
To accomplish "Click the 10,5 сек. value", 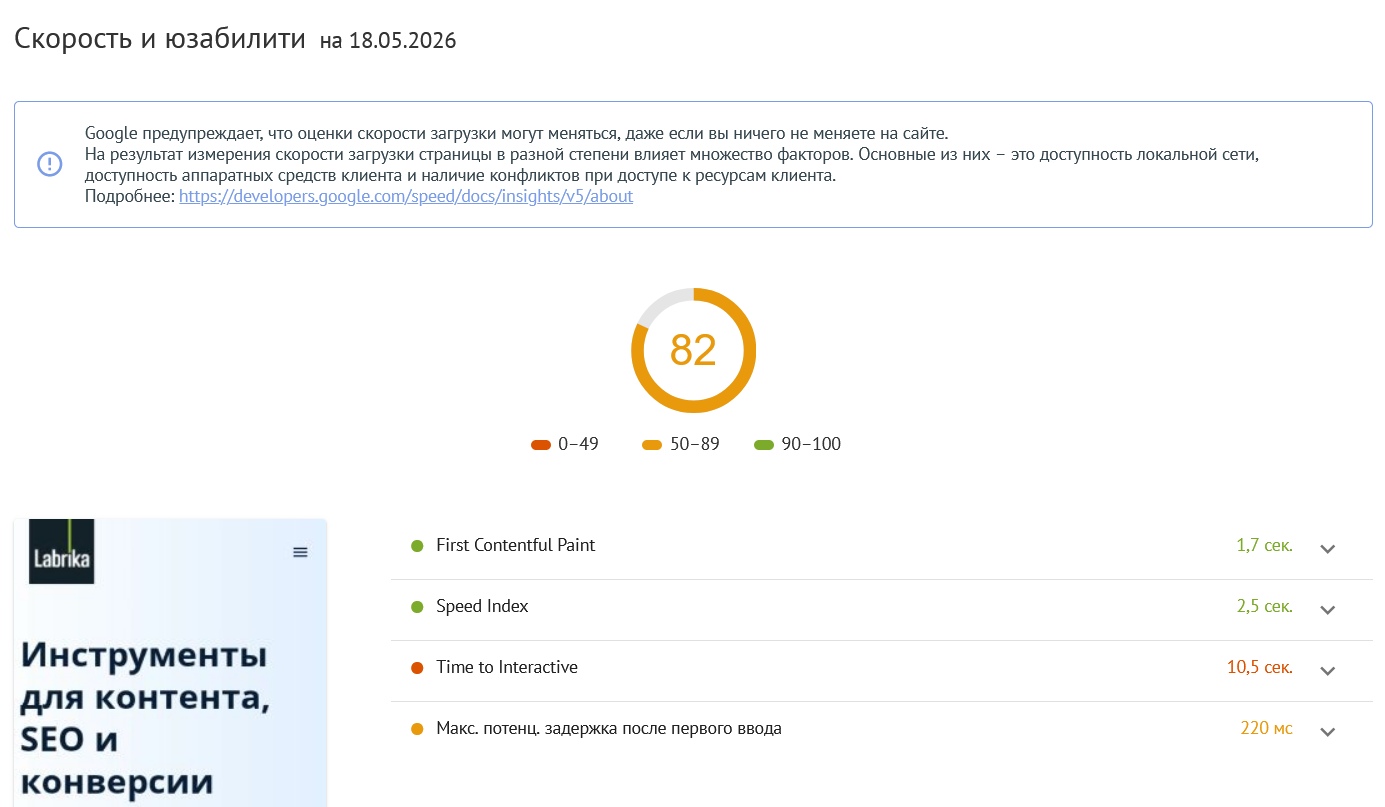I will (x=1259, y=667).
